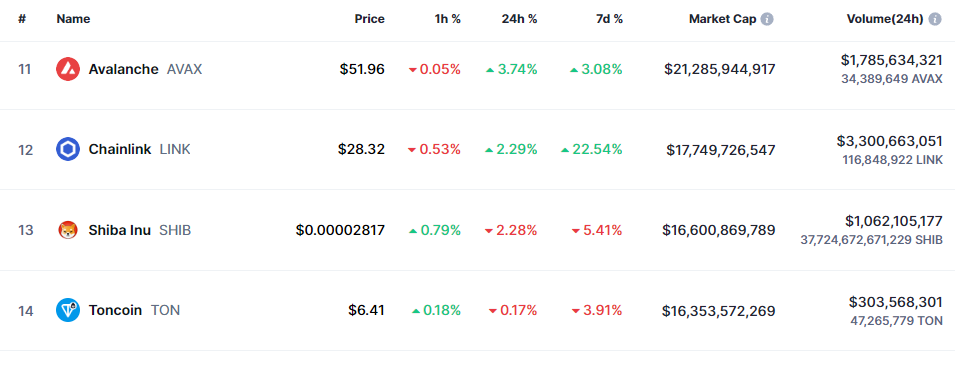Click Shiba Inu price $0.00002817
The image size is (955, 369).
coord(340,230)
